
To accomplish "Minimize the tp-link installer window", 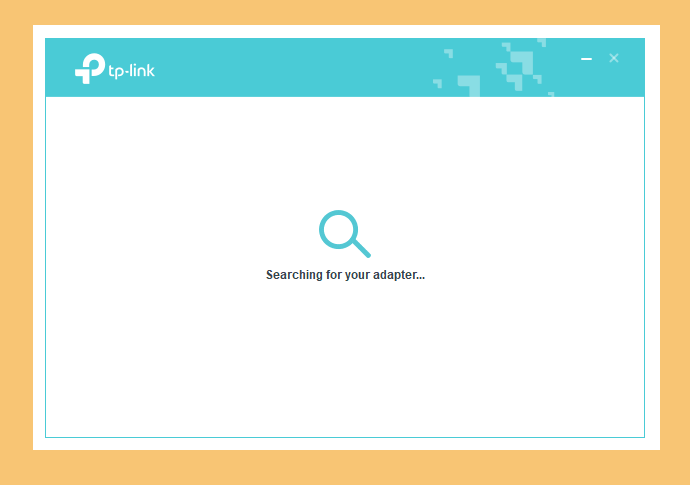I will pyautogui.click(x=586, y=59).
